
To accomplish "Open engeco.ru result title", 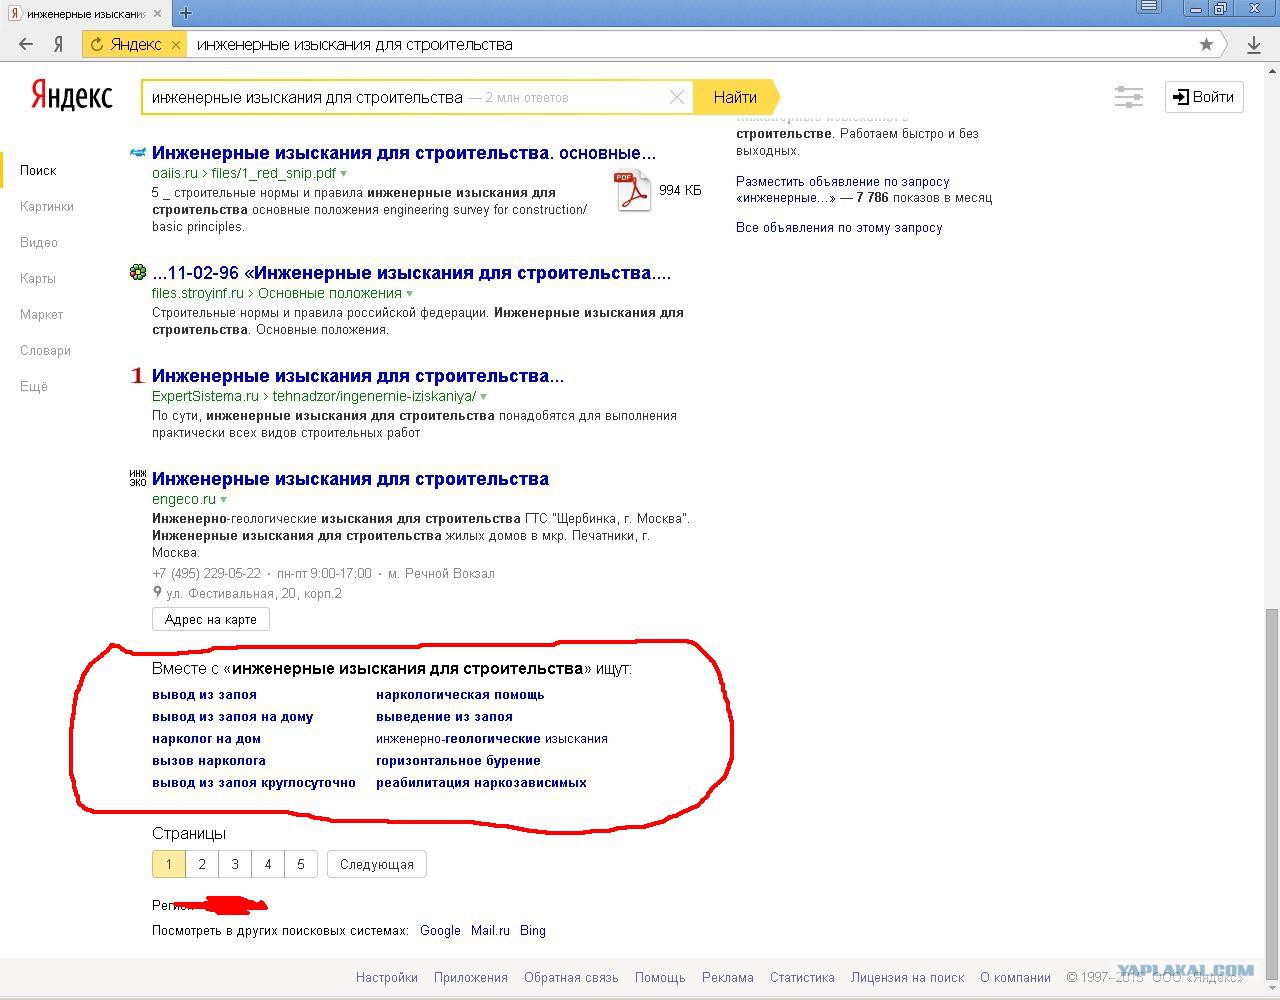I will 350,479.
